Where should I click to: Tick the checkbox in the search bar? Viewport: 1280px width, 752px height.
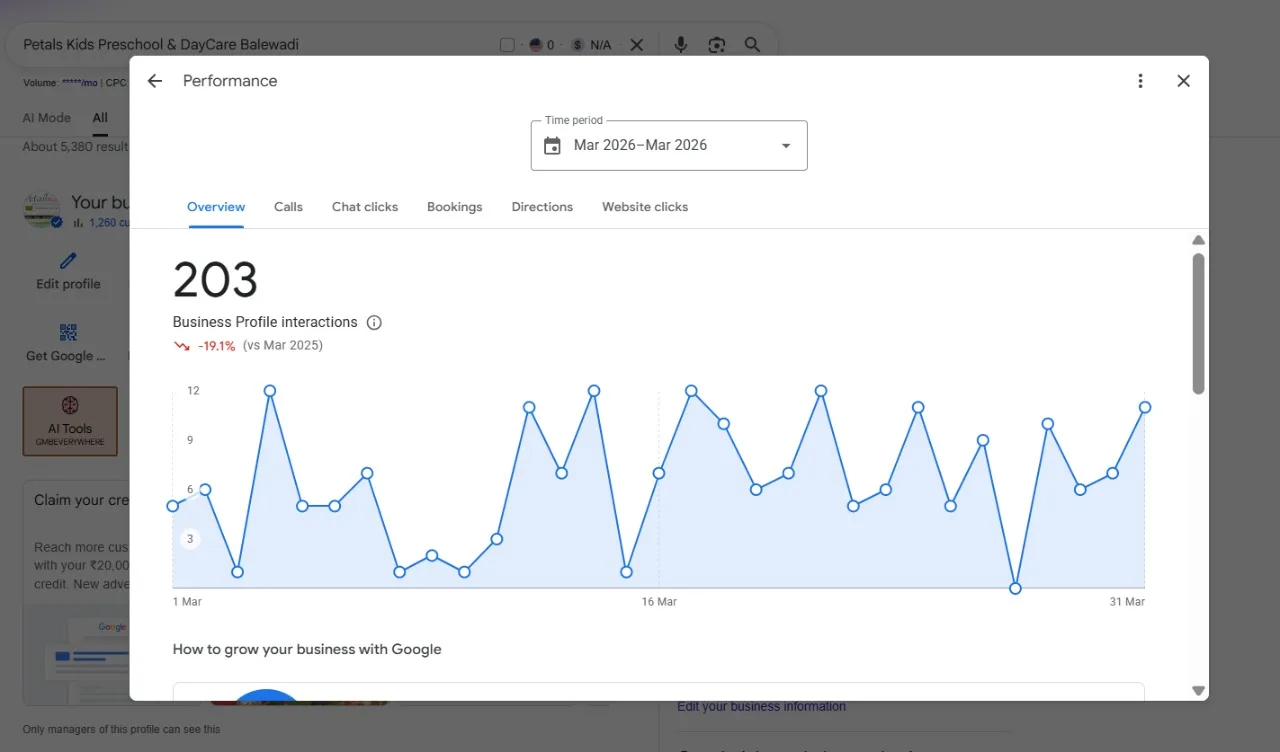click(x=507, y=45)
